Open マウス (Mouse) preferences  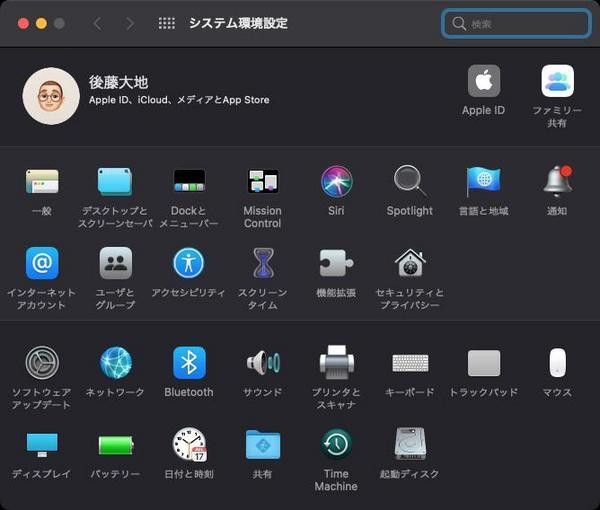click(558, 363)
